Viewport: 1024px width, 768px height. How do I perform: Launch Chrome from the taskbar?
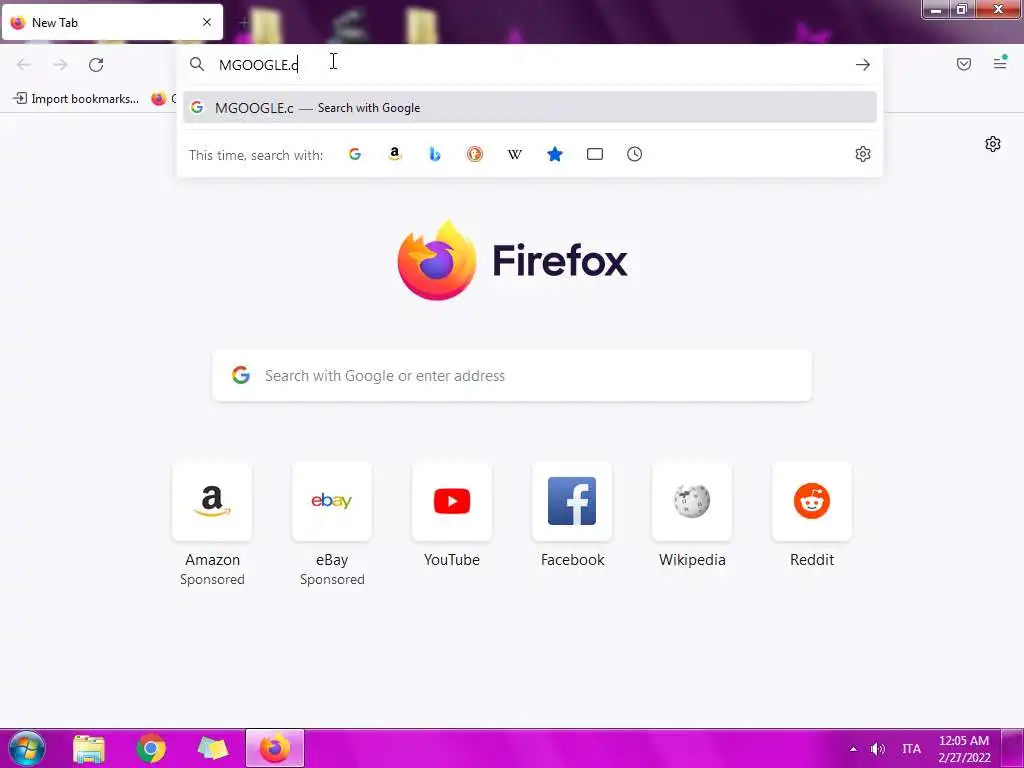151,748
